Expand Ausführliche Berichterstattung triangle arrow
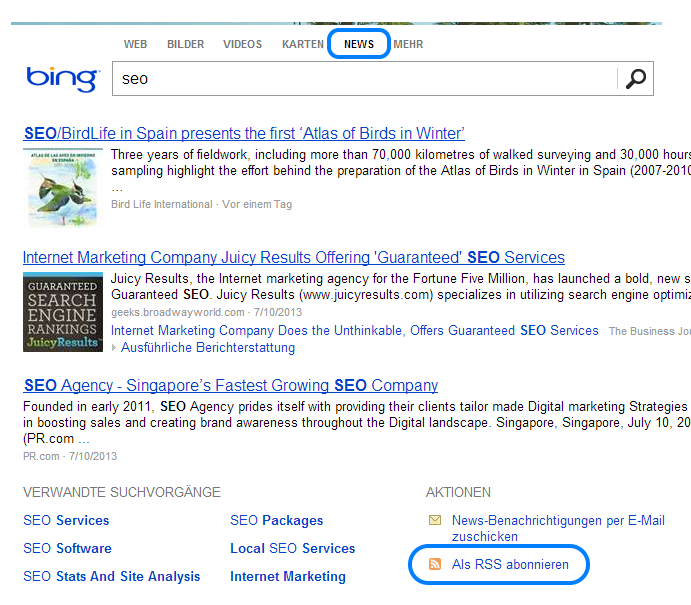 point(114,348)
